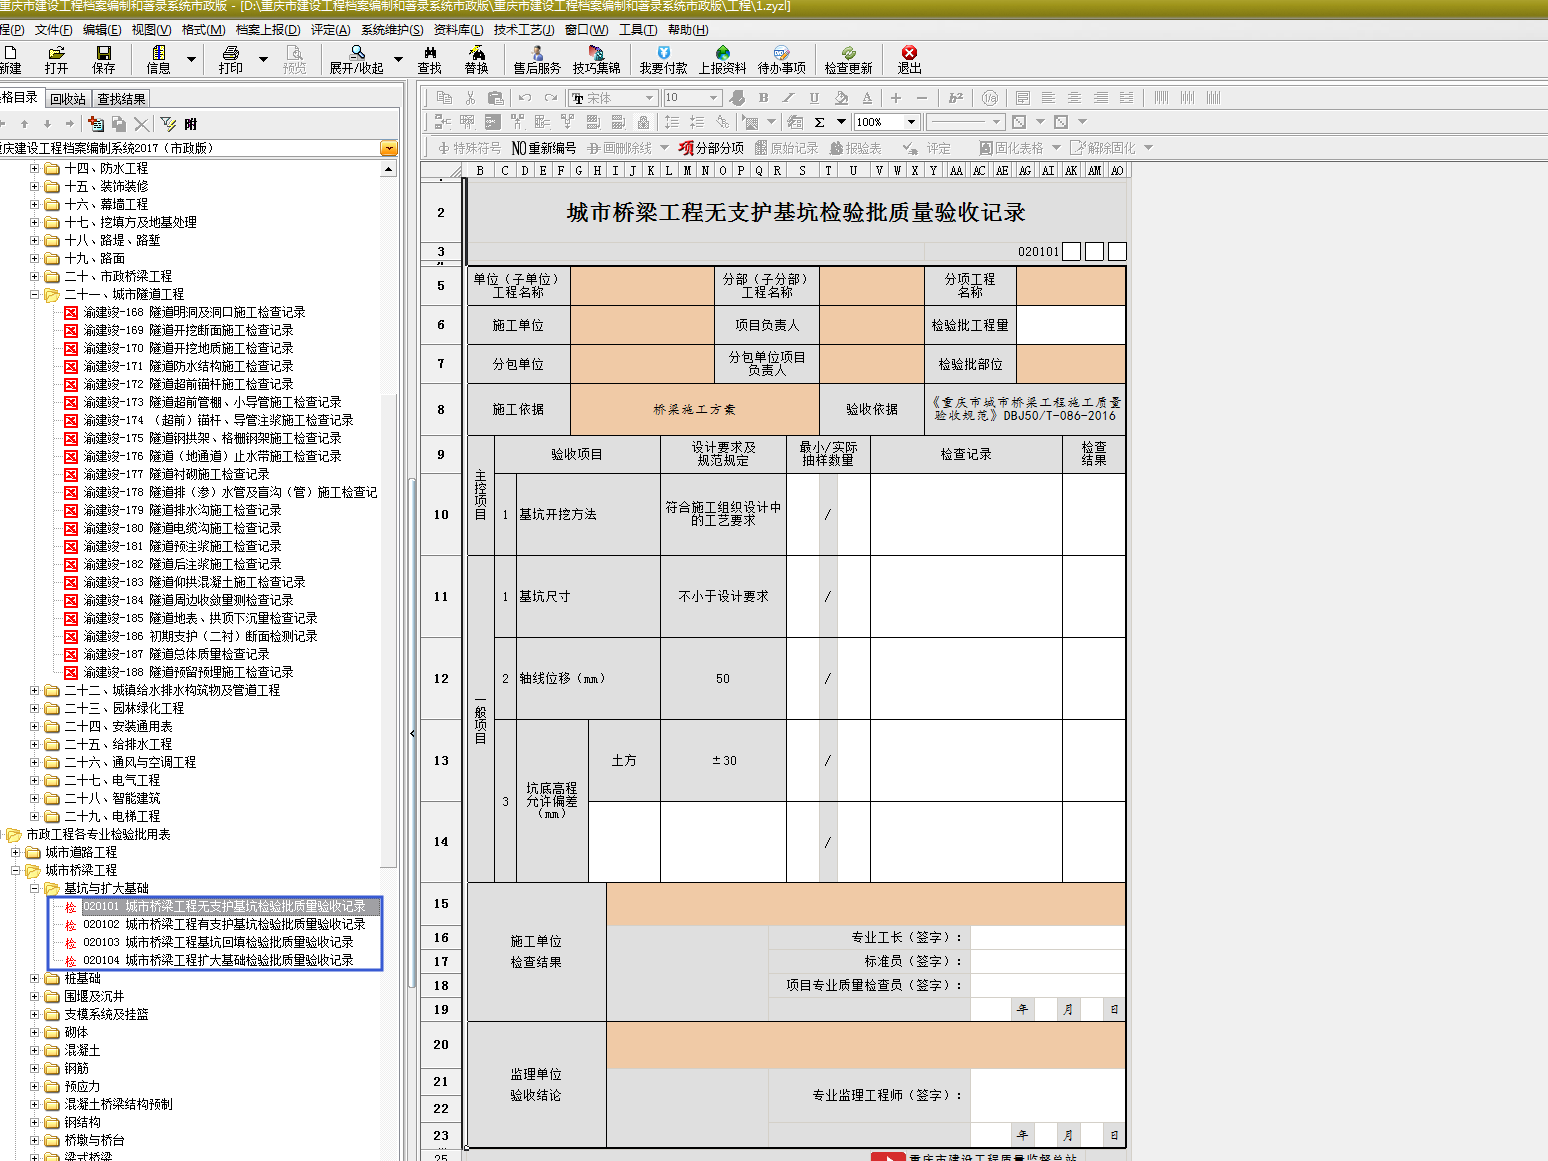This screenshot has height=1161, width=1548.
Task: Click the fill color bucket swatch
Action: pyautogui.click(x=841, y=98)
